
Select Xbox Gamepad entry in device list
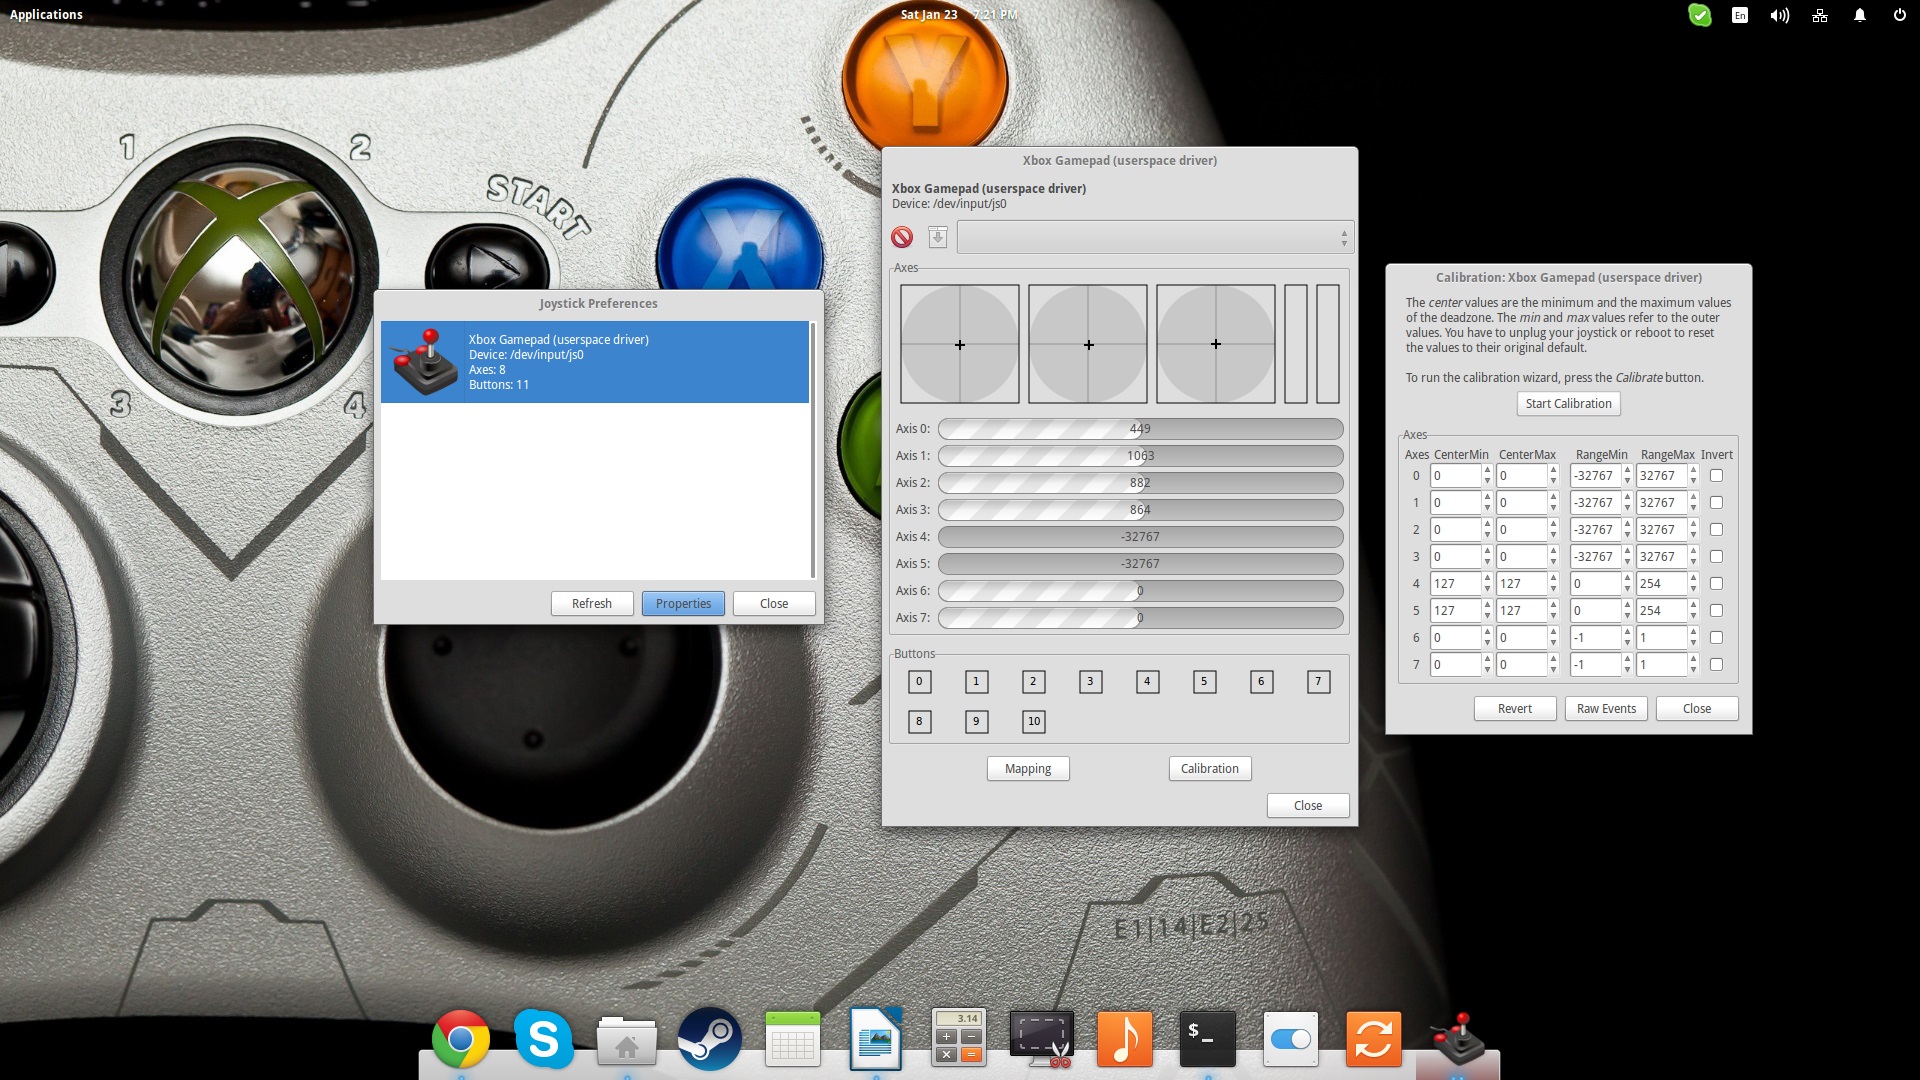pyautogui.click(x=595, y=362)
